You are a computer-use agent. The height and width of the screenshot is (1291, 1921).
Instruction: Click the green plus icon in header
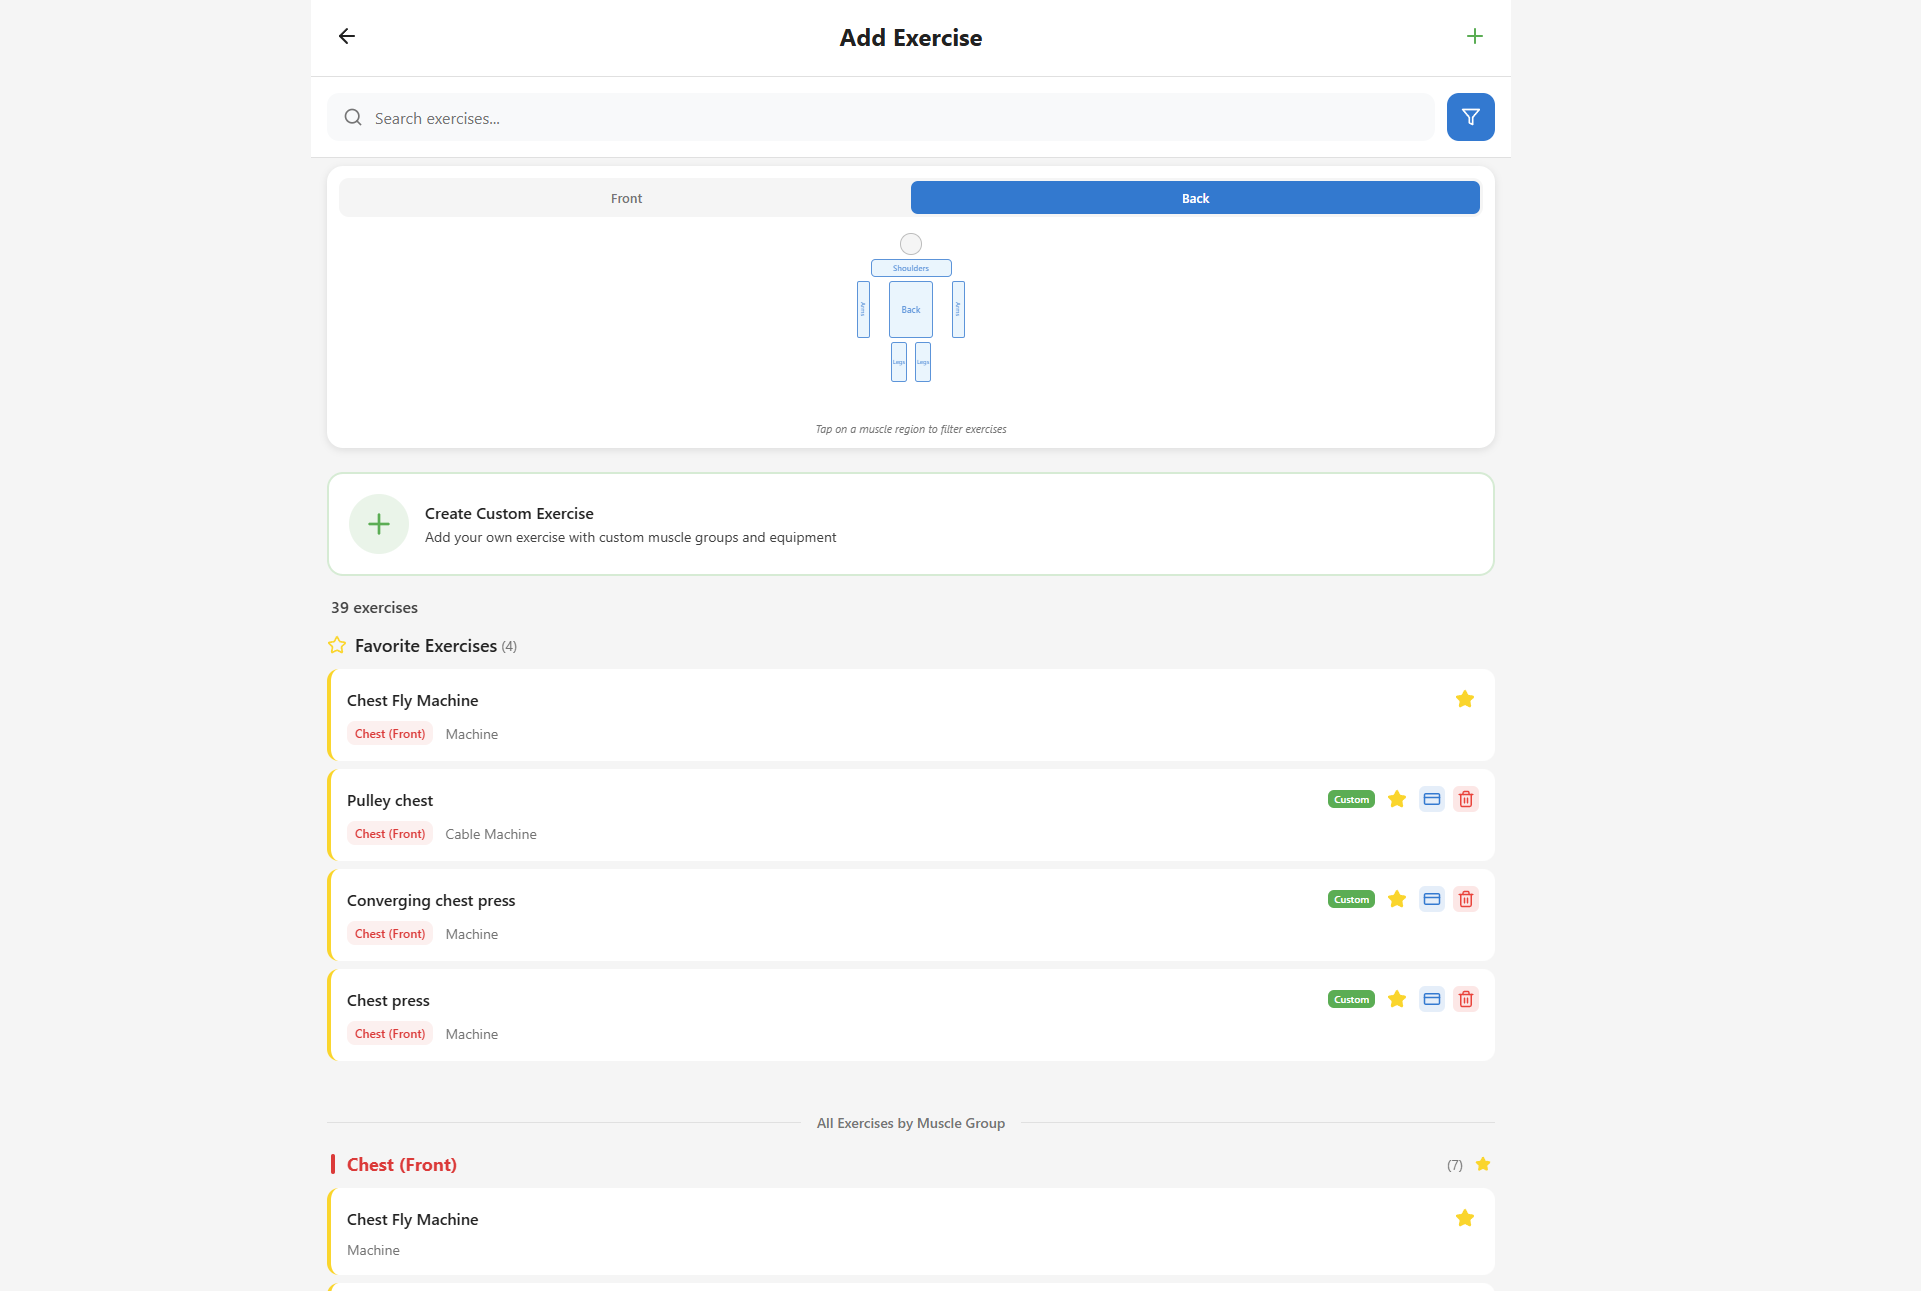click(x=1474, y=37)
